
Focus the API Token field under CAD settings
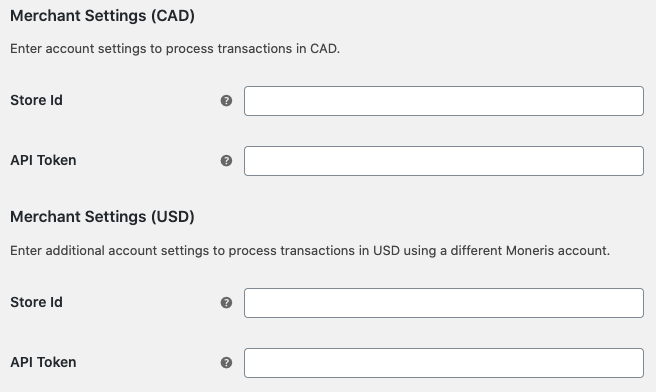click(x=444, y=161)
